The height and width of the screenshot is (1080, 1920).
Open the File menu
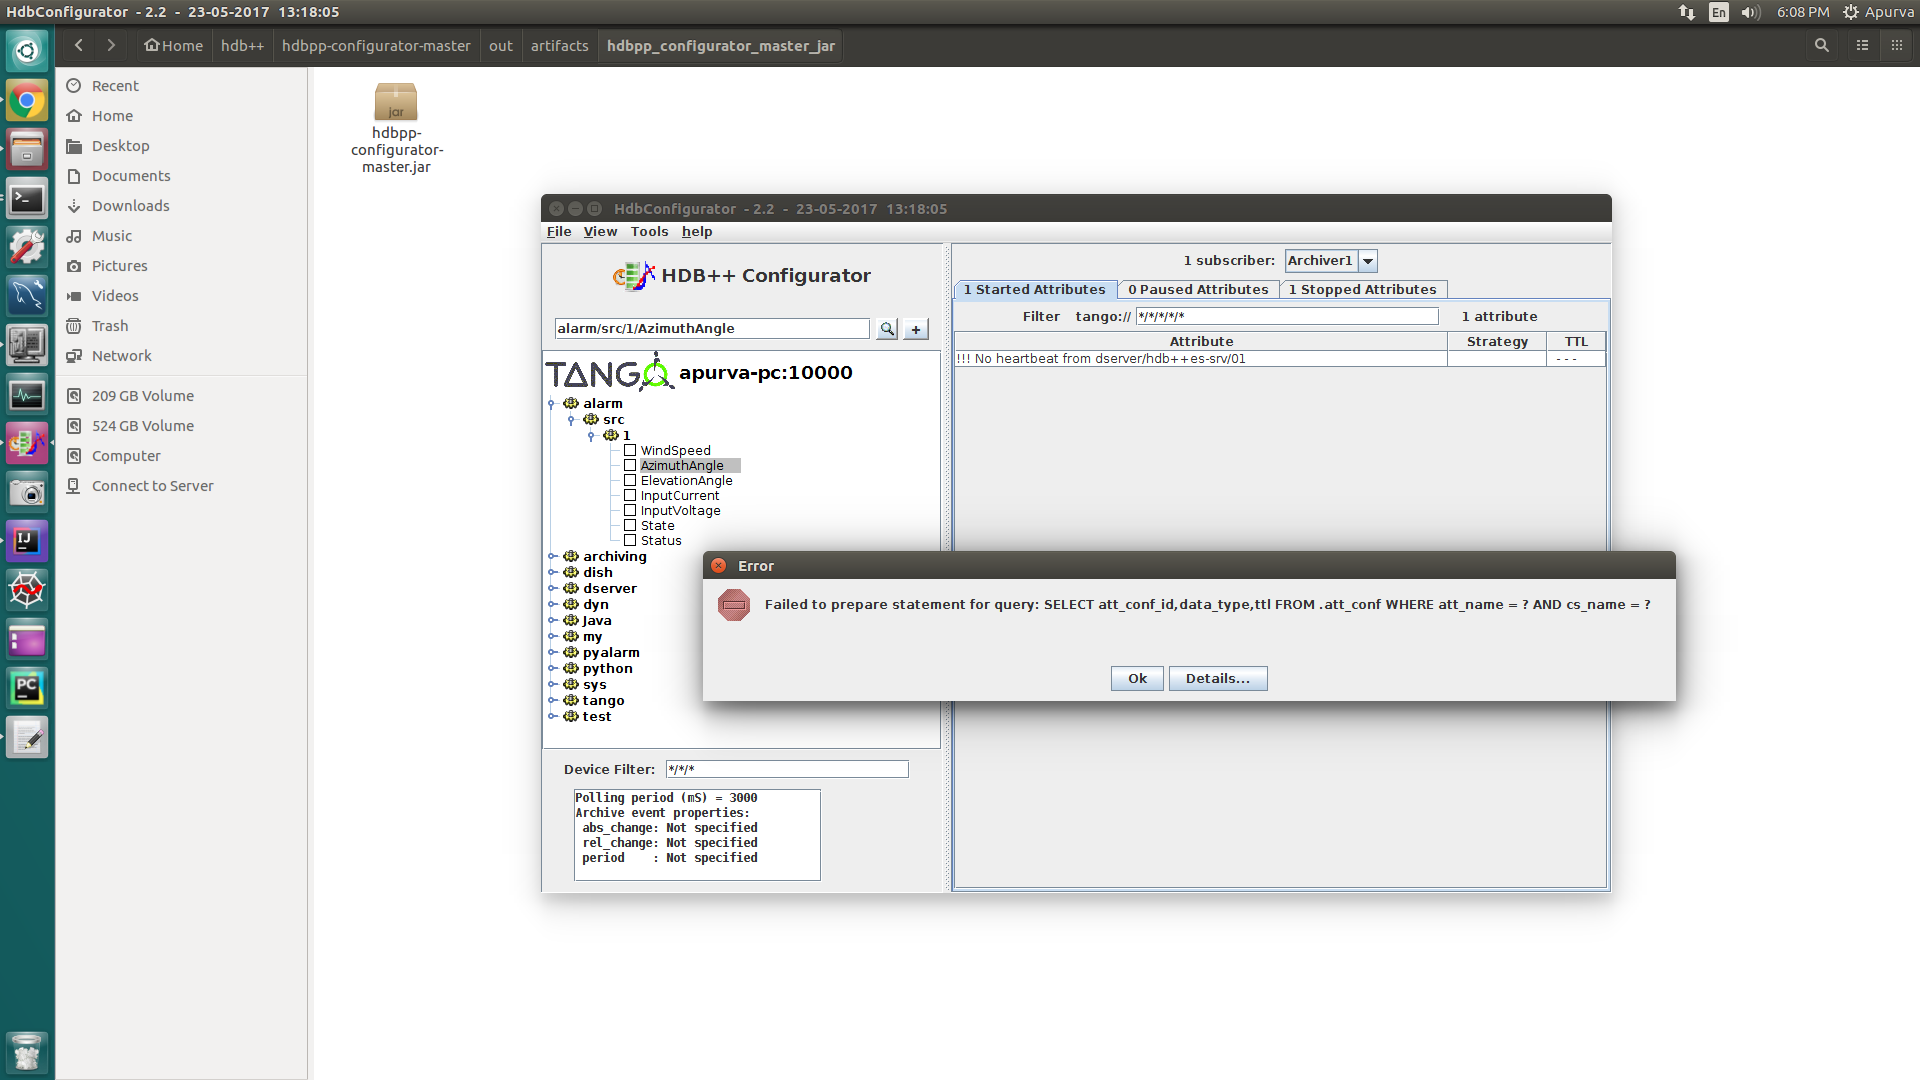(x=559, y=231)
